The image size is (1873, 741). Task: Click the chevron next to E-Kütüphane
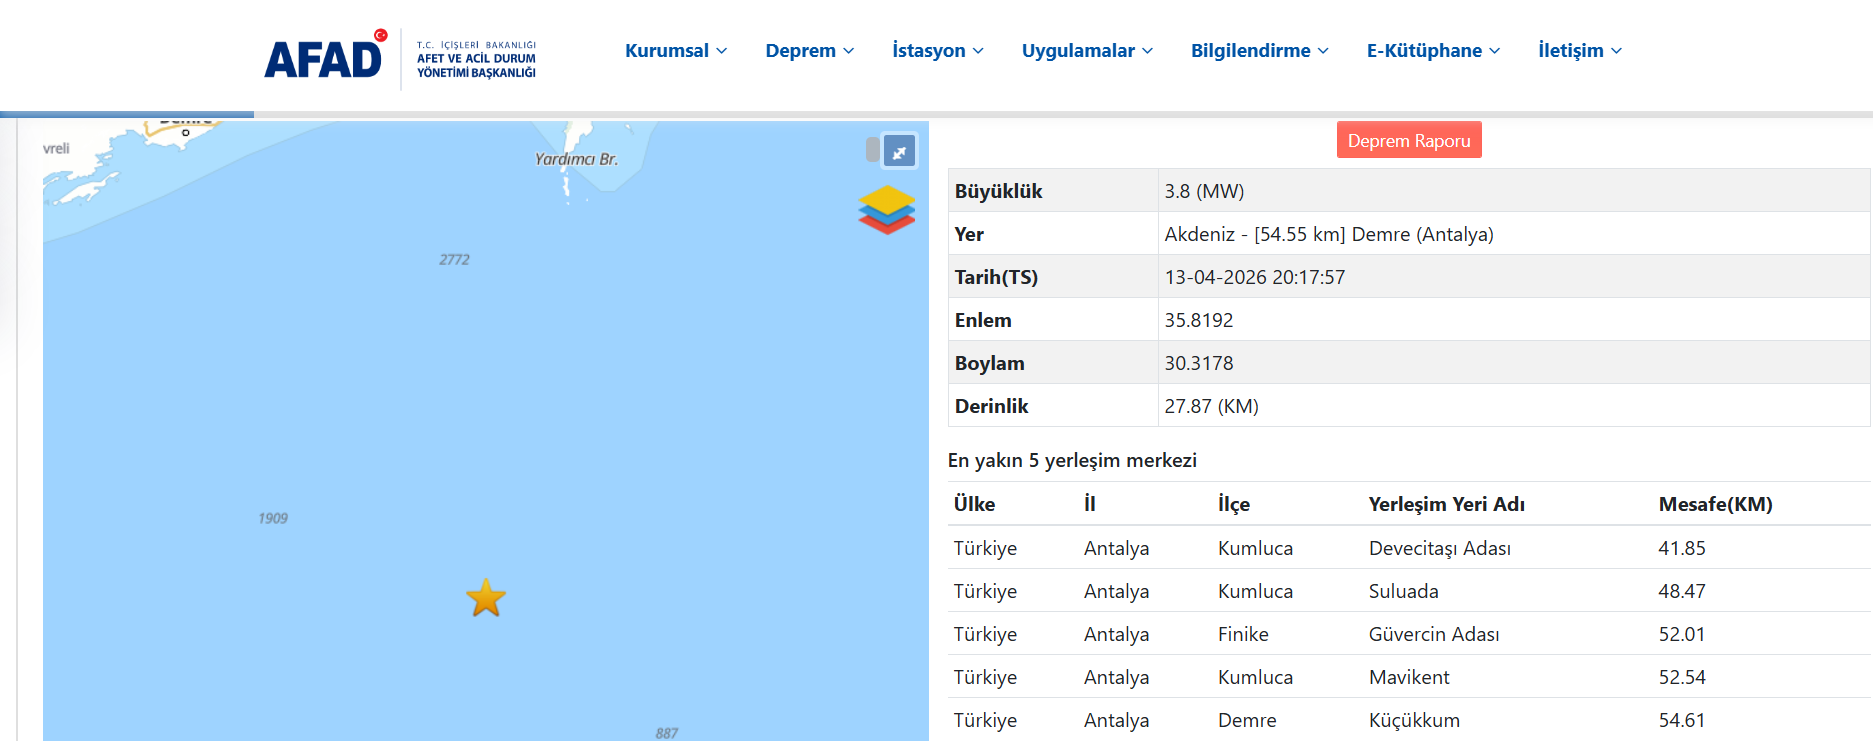tap(1494, 51)
